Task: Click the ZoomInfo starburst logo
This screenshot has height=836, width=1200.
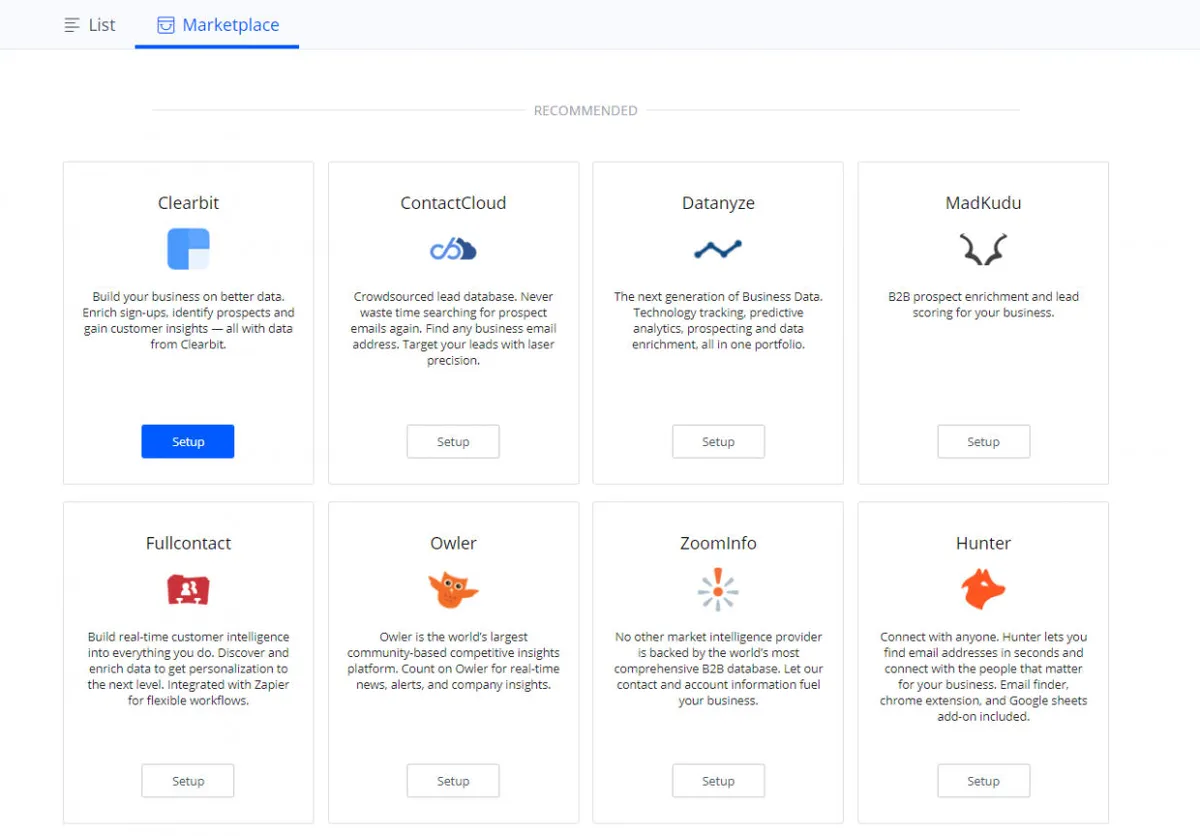Action: [718, 589]
